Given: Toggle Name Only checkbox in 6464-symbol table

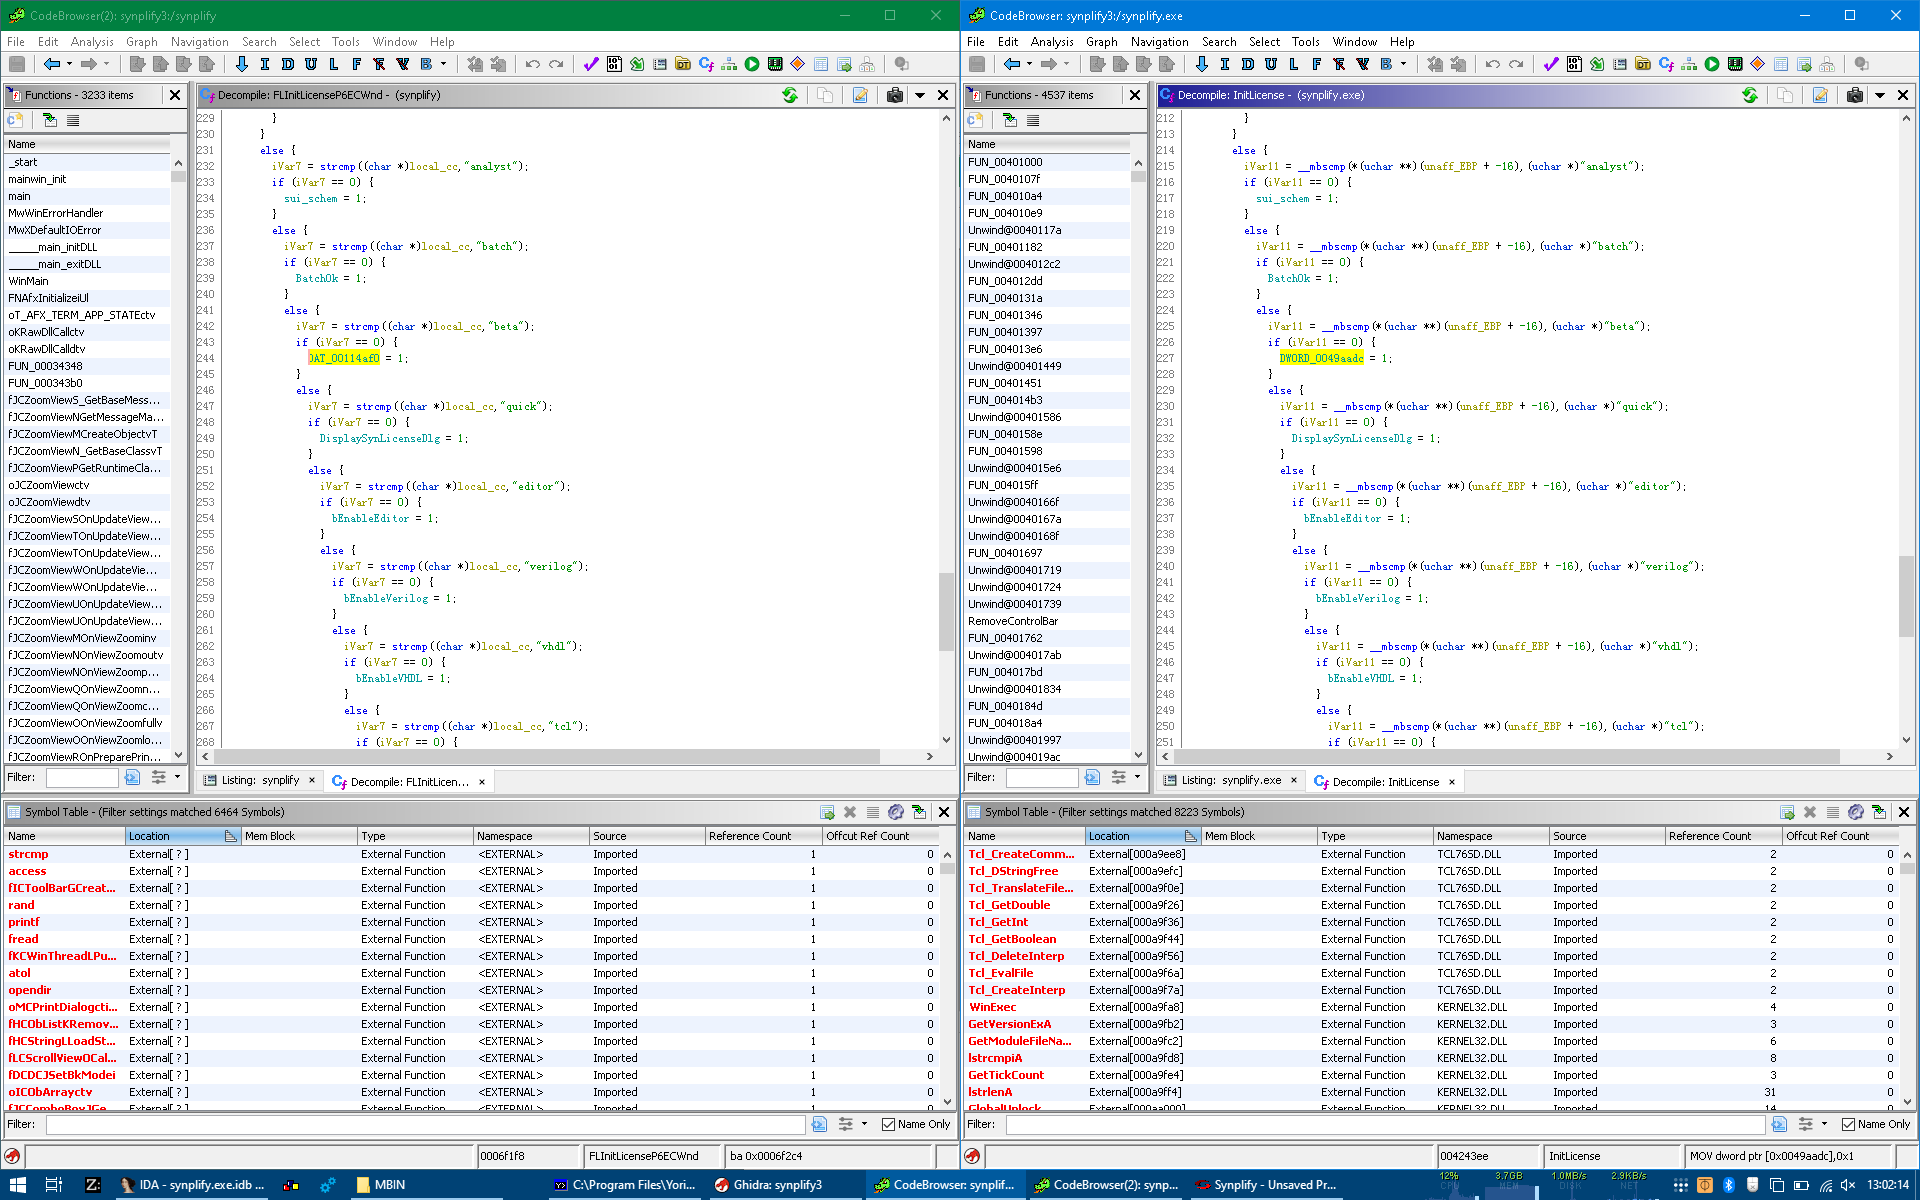Looking at the screenshot, I should pyautogui.click(x=888, y=1124).
